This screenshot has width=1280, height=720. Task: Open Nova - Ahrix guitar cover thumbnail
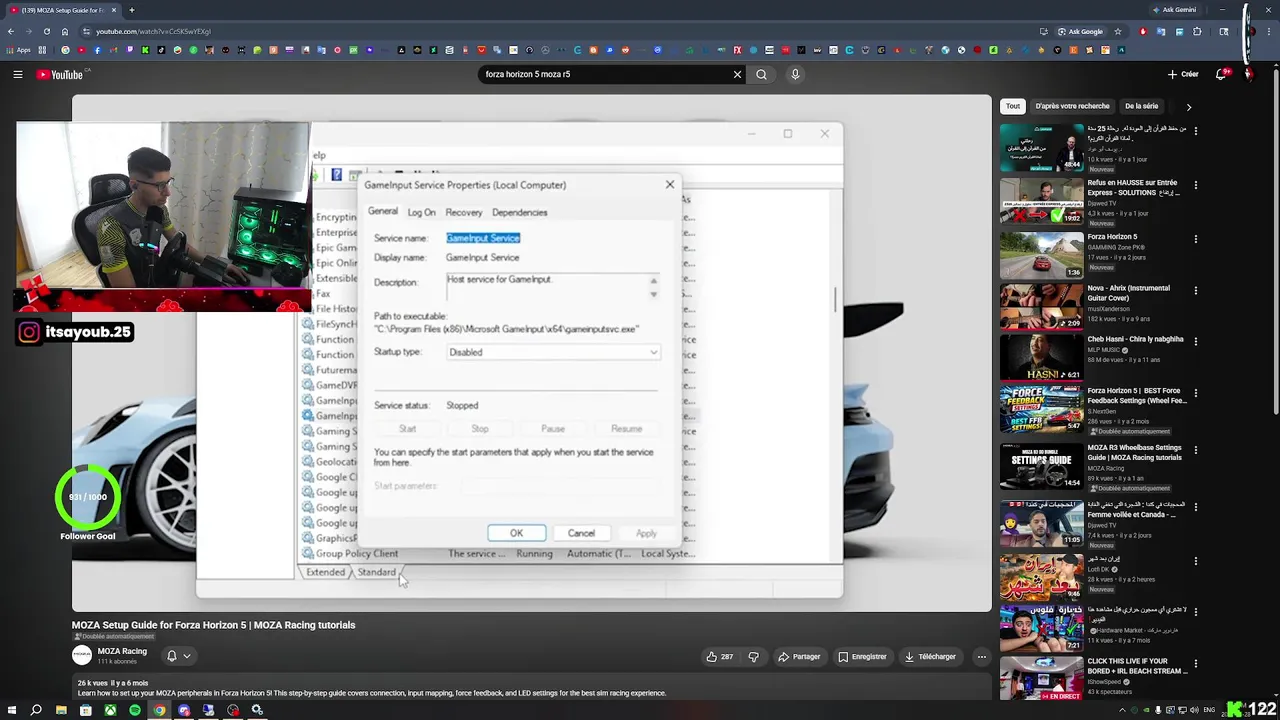pyautogui.click(x=1041, y=307)
